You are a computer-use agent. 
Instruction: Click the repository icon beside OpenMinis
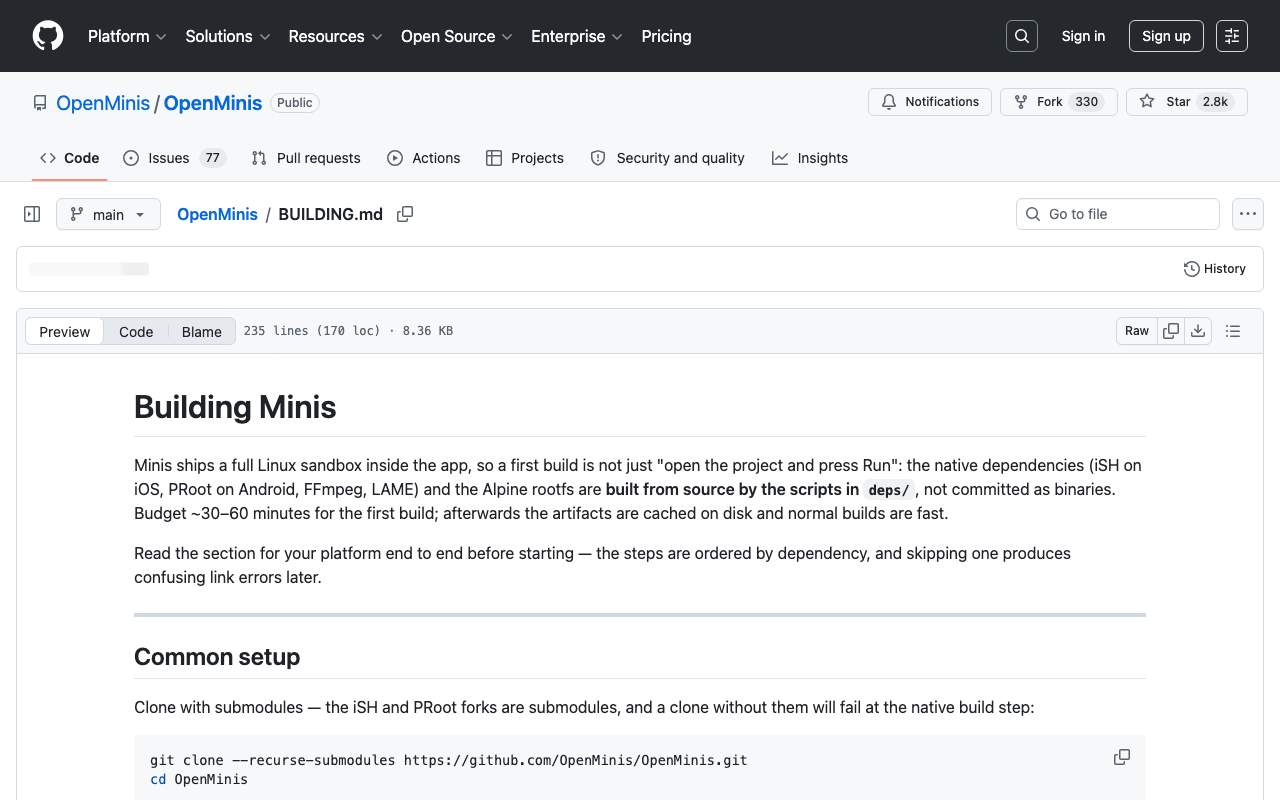[x=40, y=103]
